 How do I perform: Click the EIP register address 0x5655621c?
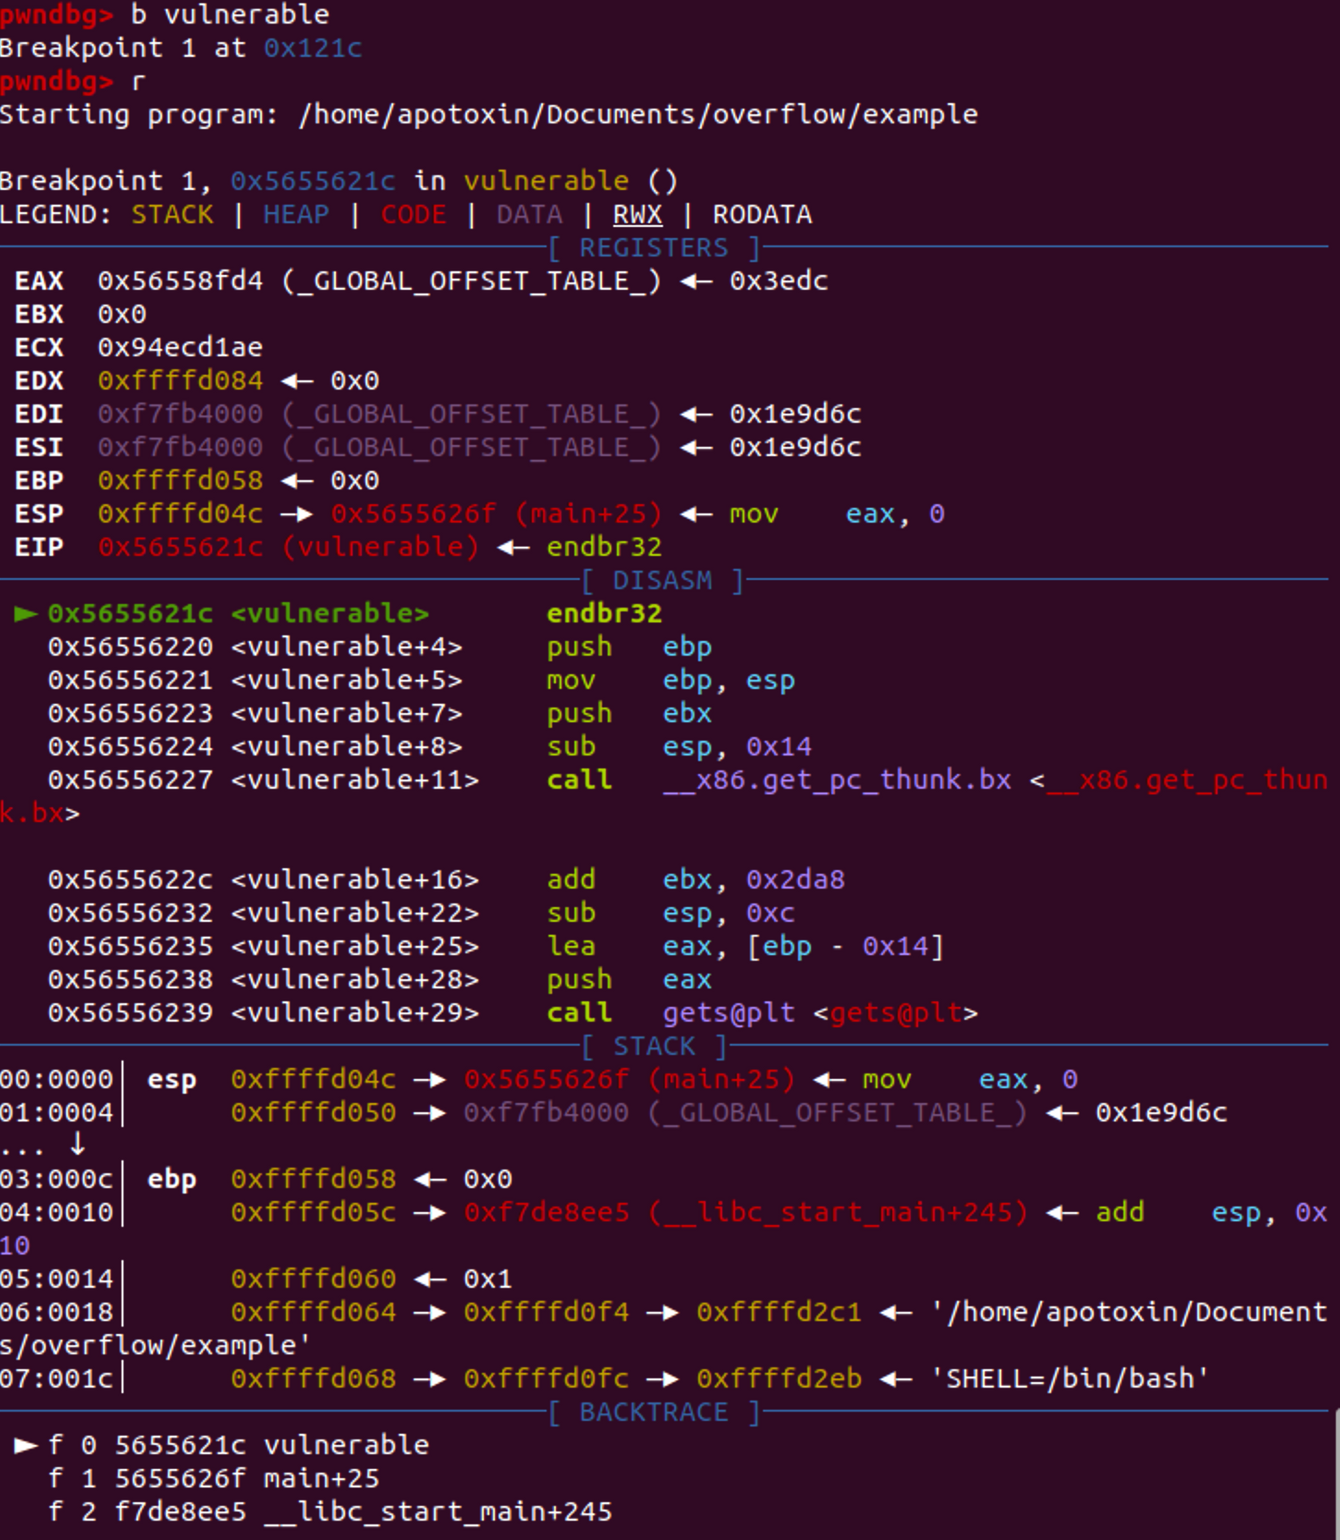pos(180,547)
